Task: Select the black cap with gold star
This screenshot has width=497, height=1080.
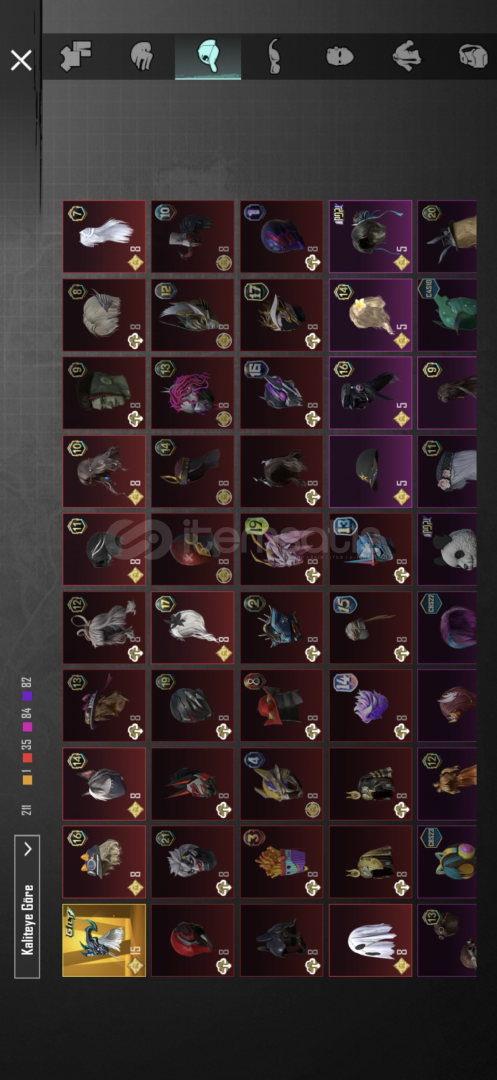Action: 370,471
